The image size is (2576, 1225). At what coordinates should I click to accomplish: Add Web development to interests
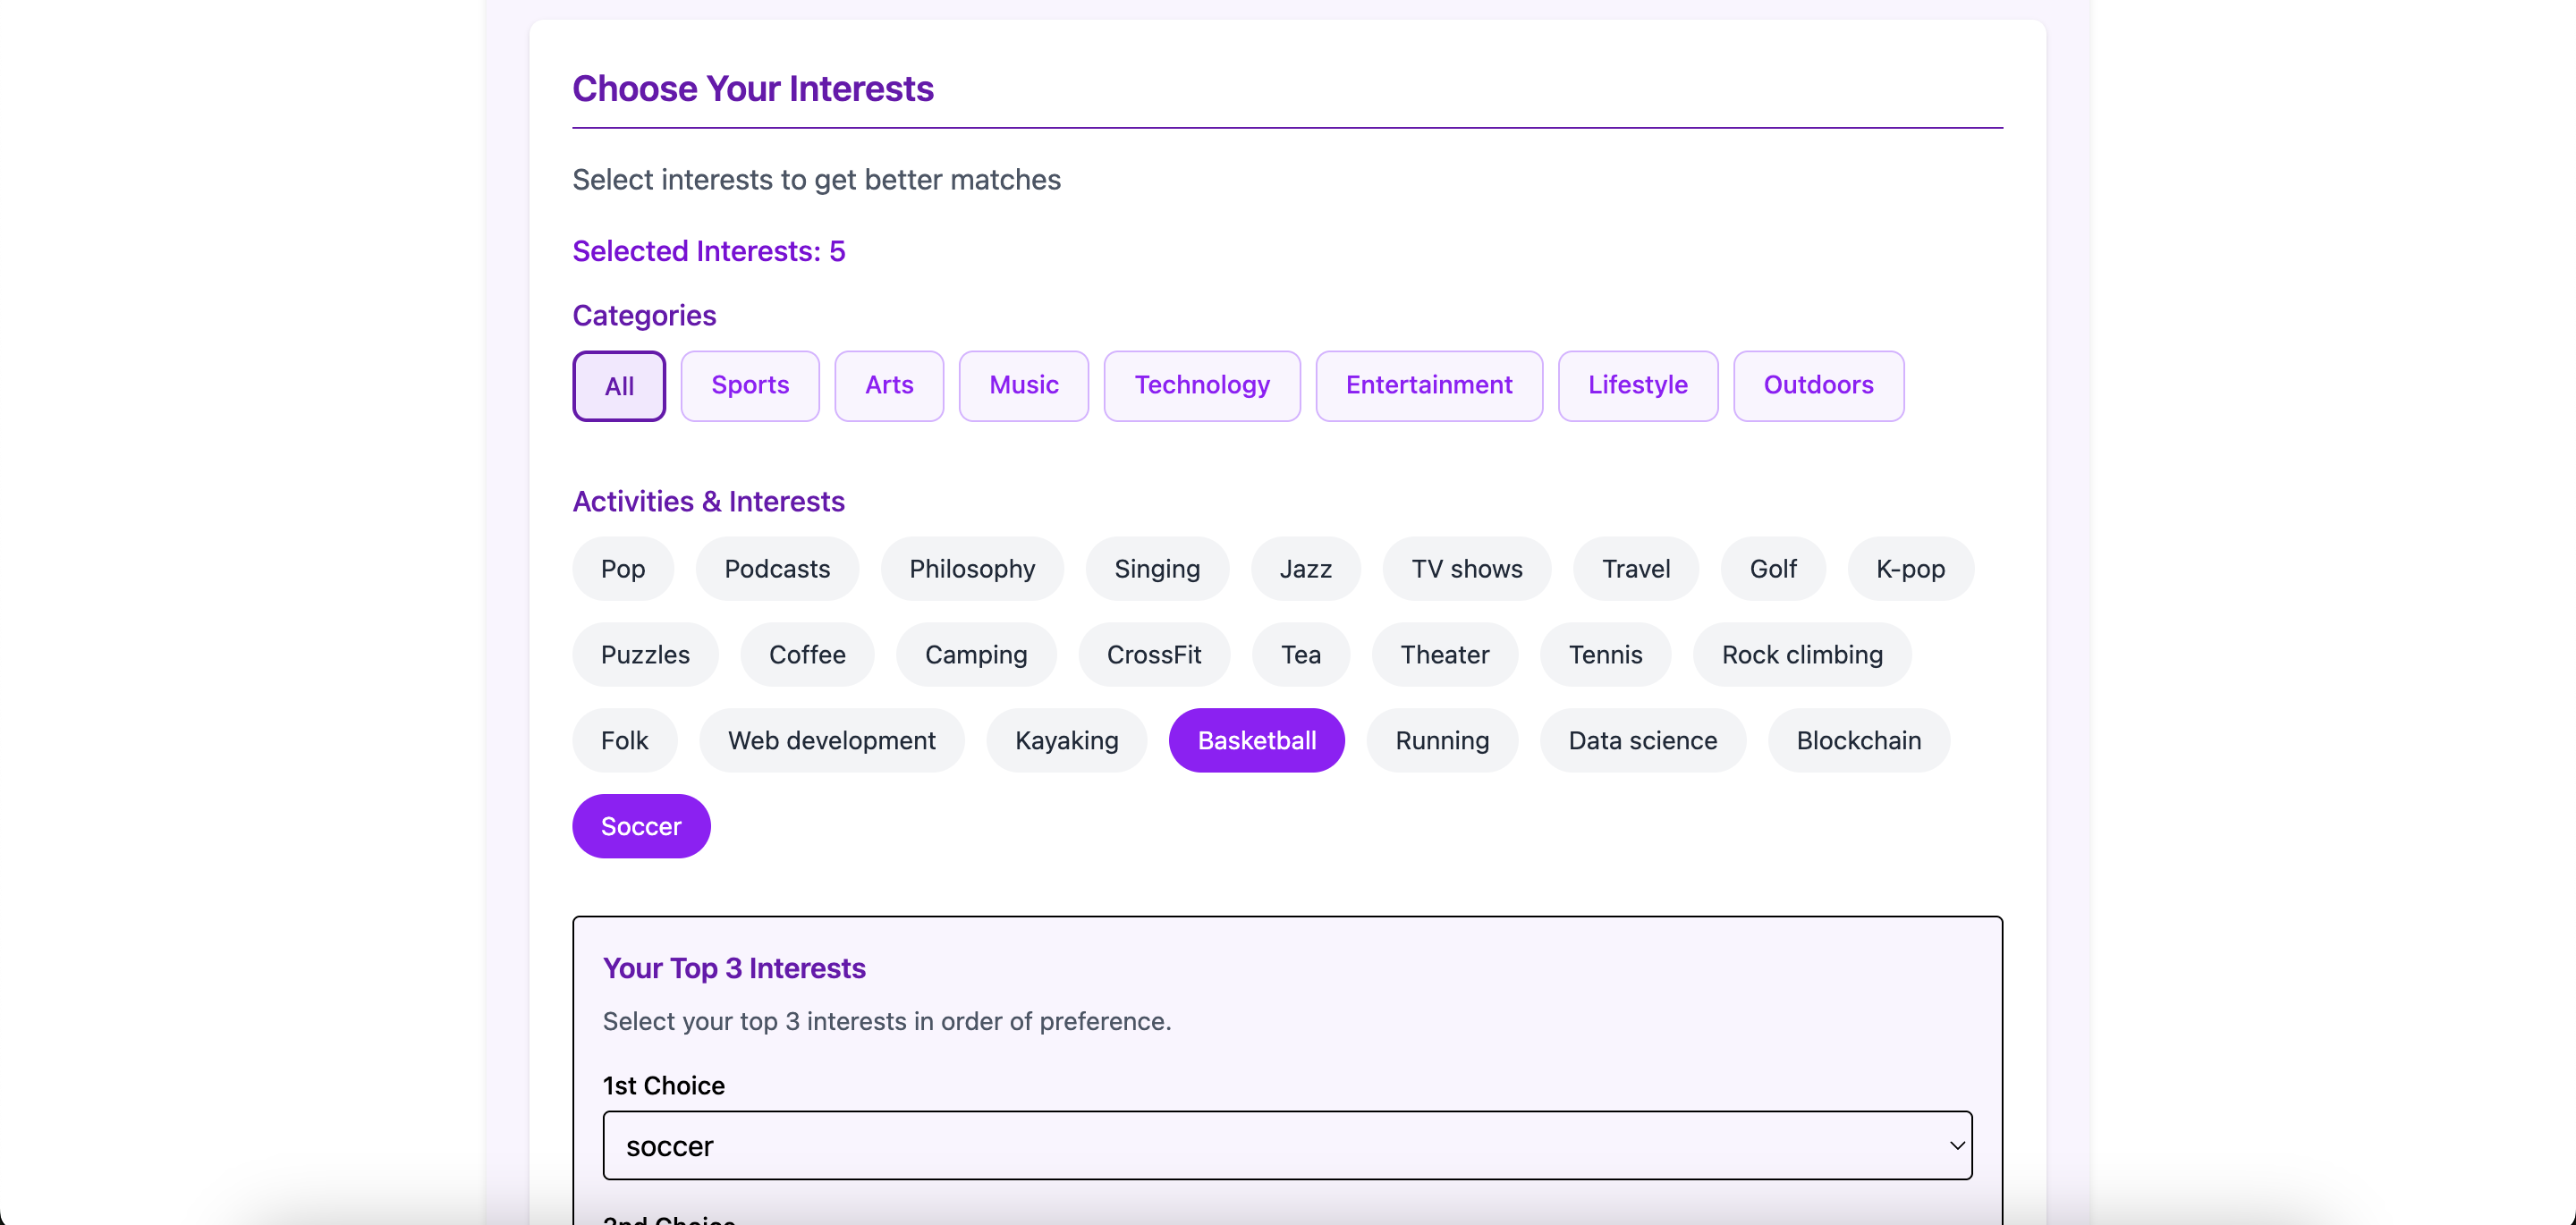click(x=831, y=740)
